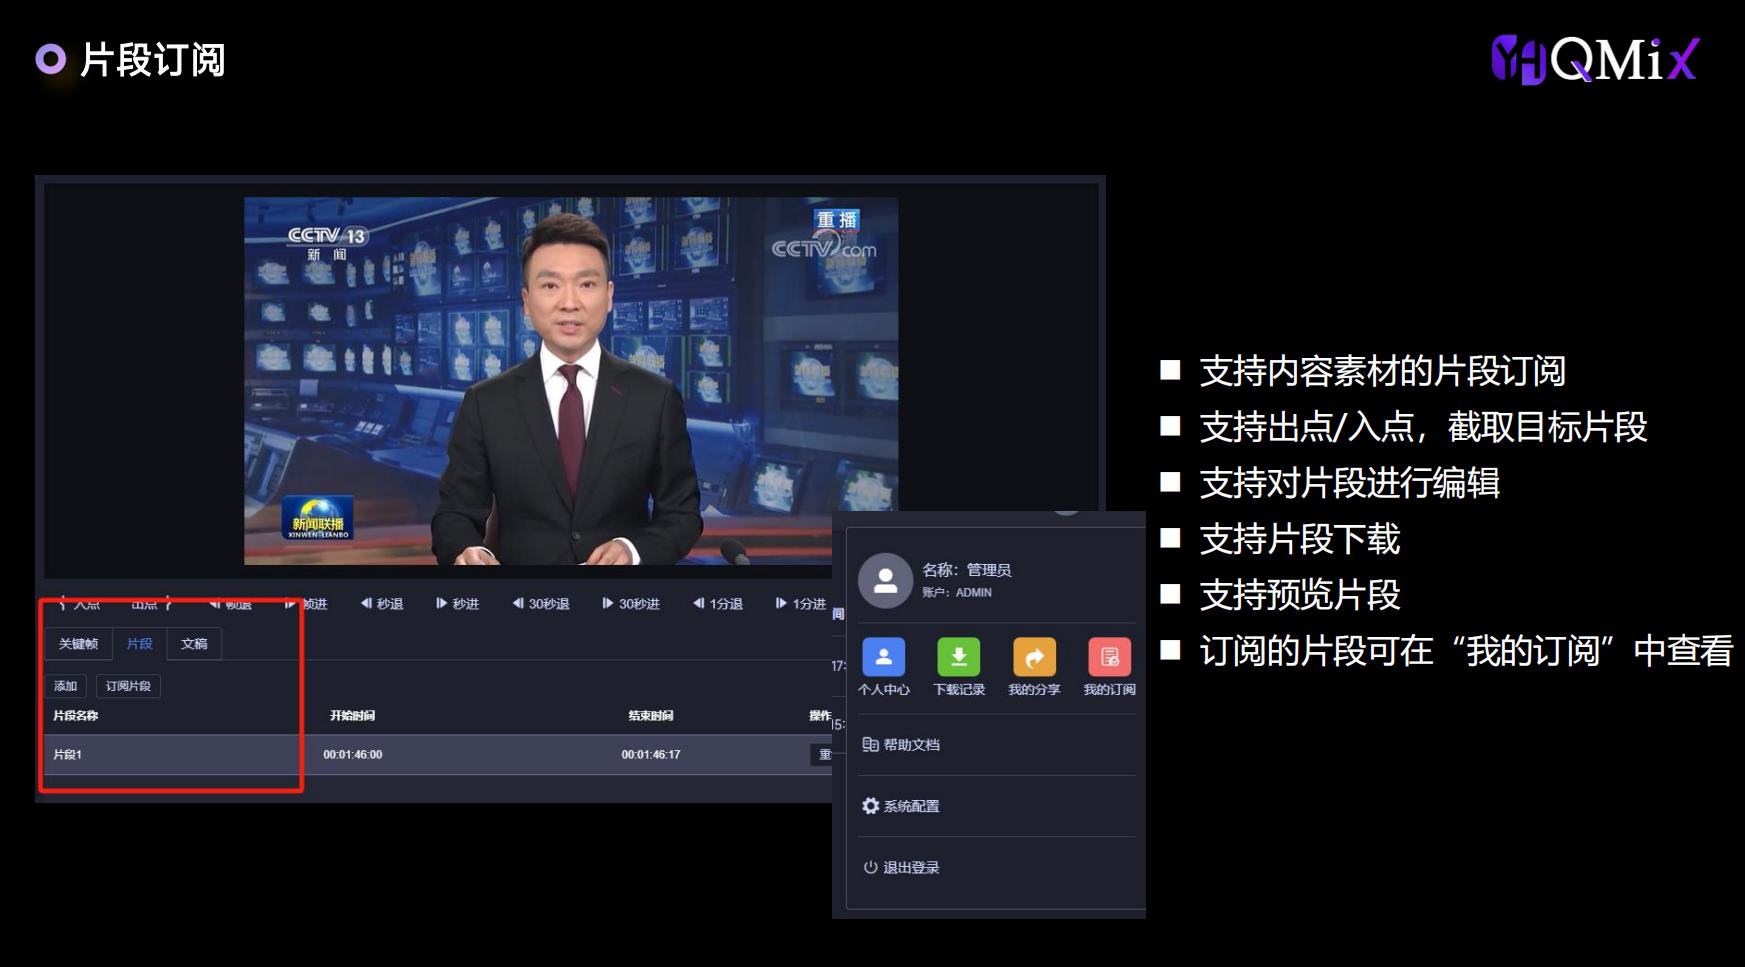
Task: Rewind one second with 秒退
Action: tap(382, 604)
